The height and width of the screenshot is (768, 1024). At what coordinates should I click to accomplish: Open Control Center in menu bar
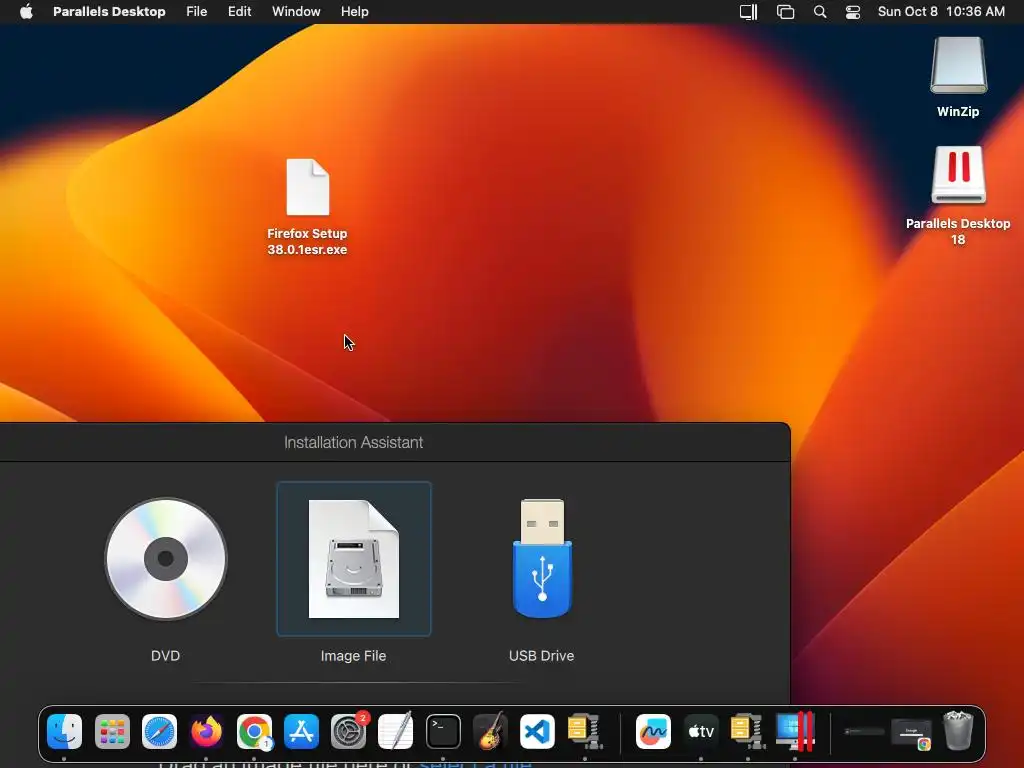(x=853, y=12)
